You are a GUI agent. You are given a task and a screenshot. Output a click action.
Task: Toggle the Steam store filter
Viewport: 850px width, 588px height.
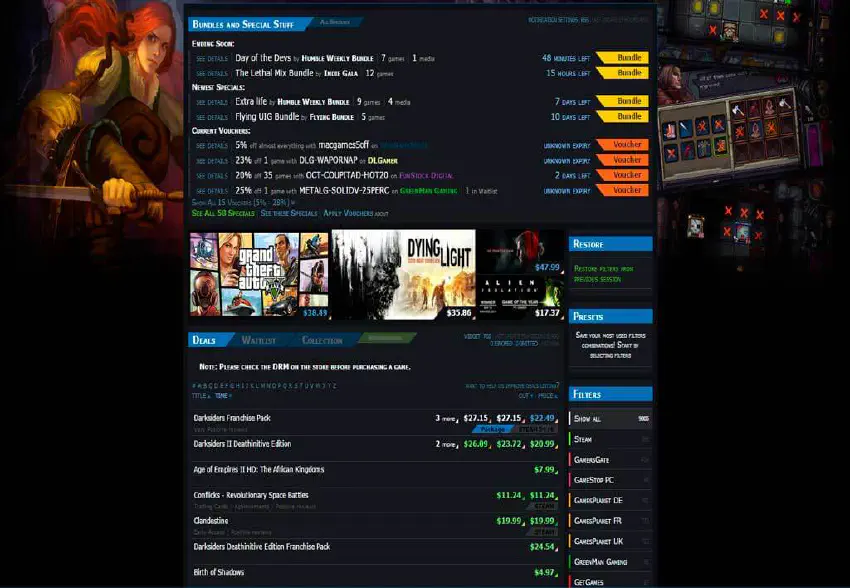610,439
